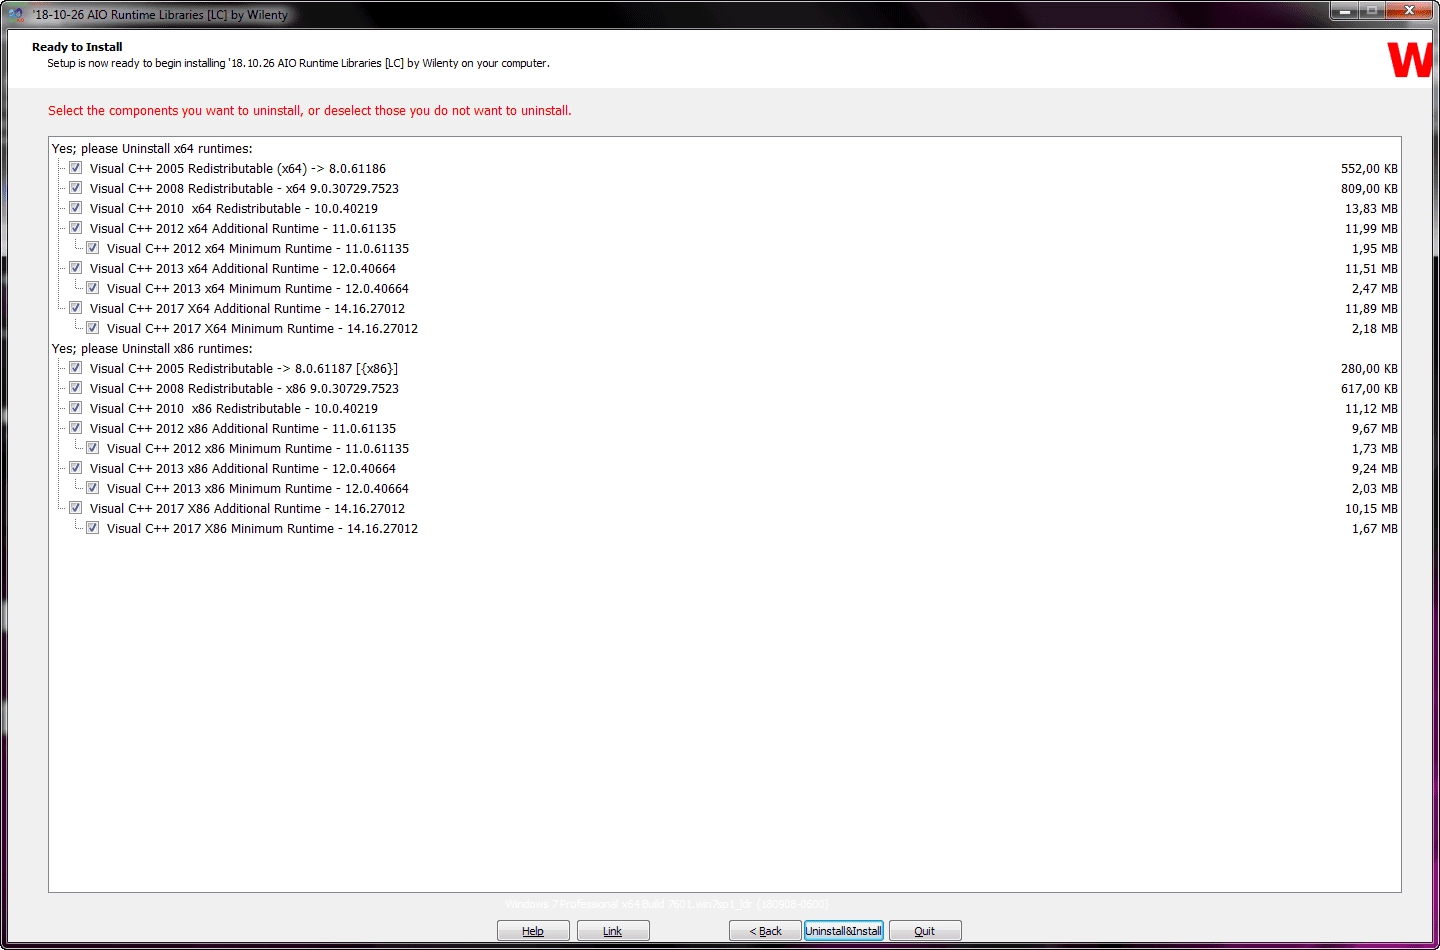Open the Link button
1440x950 pixels.
(x=613, y=931)
